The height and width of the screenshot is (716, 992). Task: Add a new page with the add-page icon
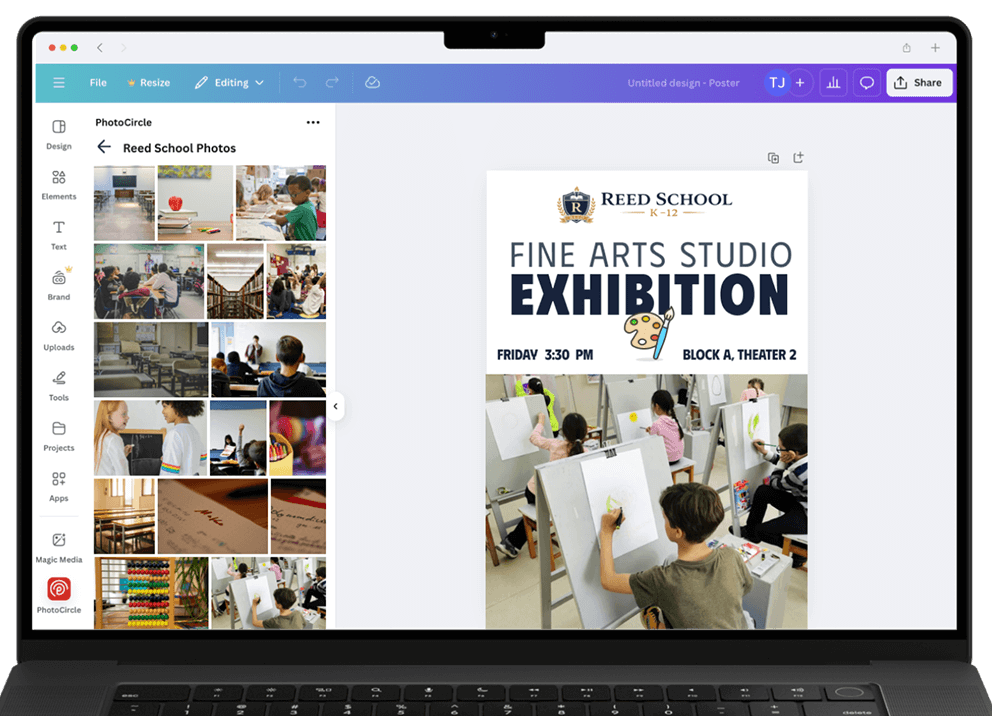point(798,157)
